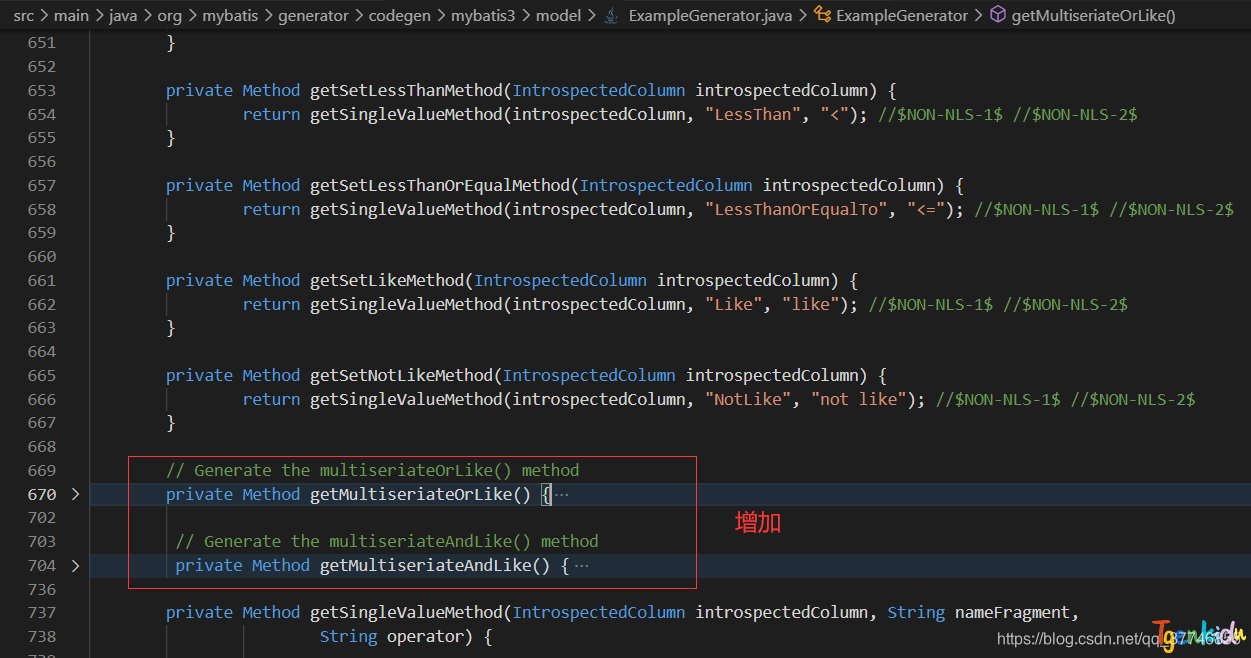Click getSetNotLikeMethod method name
This screenshot has width=1251, height=658.
click(x=402, y=375)
